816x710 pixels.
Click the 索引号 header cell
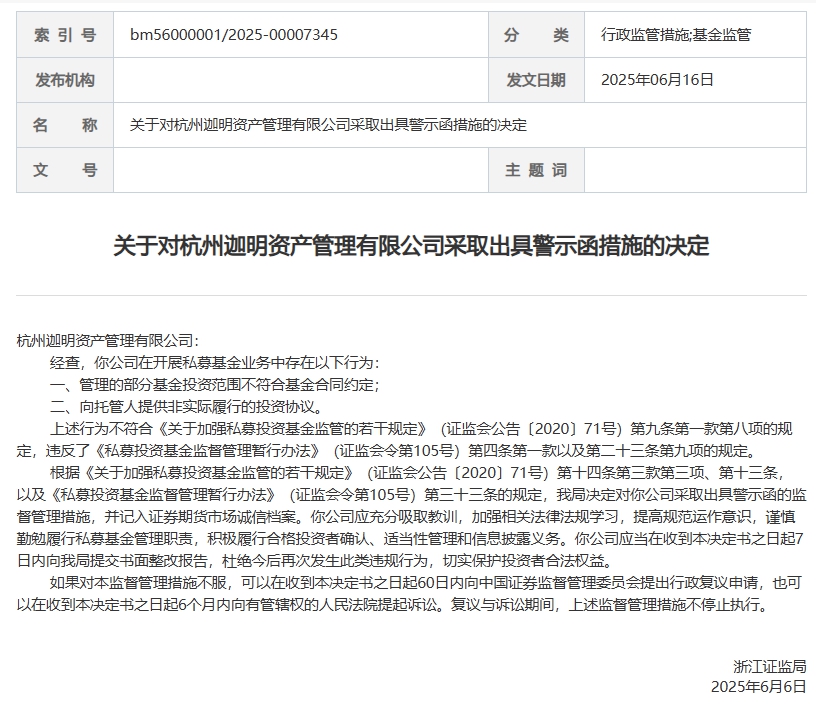(x=65, y=35)
